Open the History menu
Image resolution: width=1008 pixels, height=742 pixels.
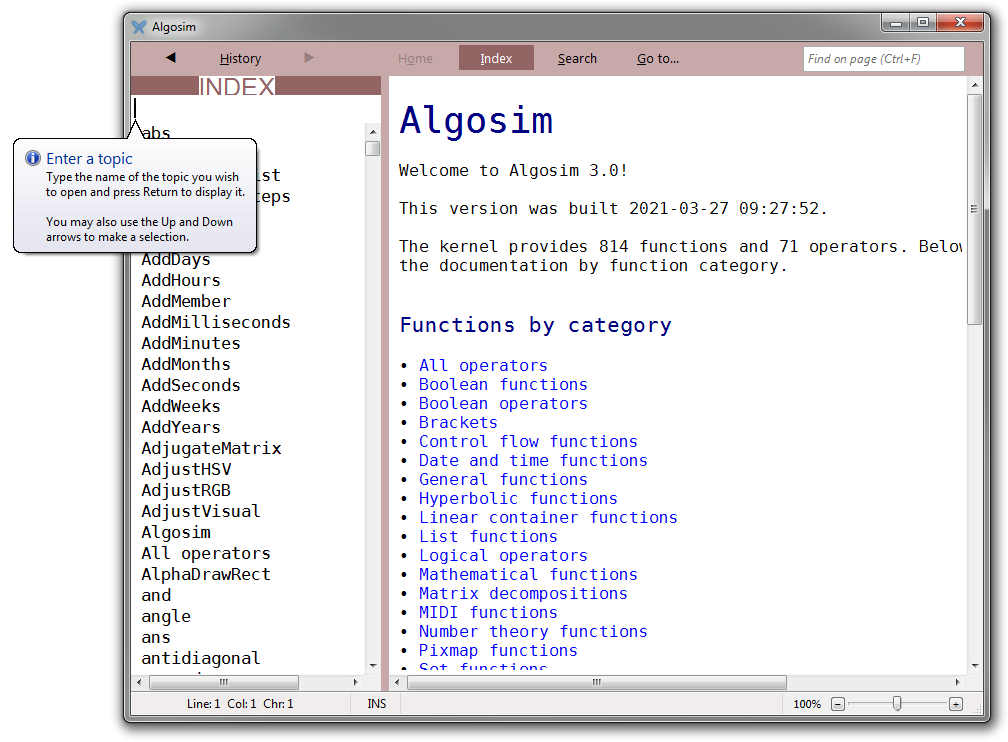click(x=240, y=59)
